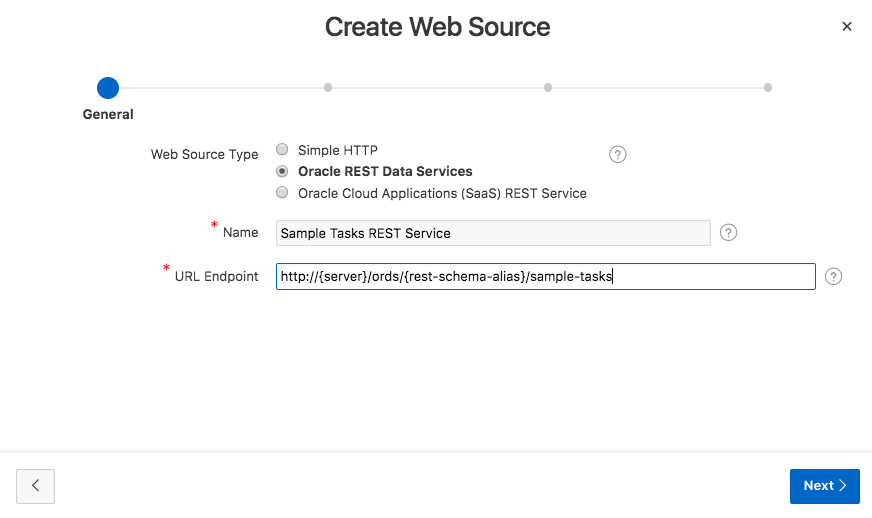
Task: Click the General wizard step circle
Action: click(108, 87)
